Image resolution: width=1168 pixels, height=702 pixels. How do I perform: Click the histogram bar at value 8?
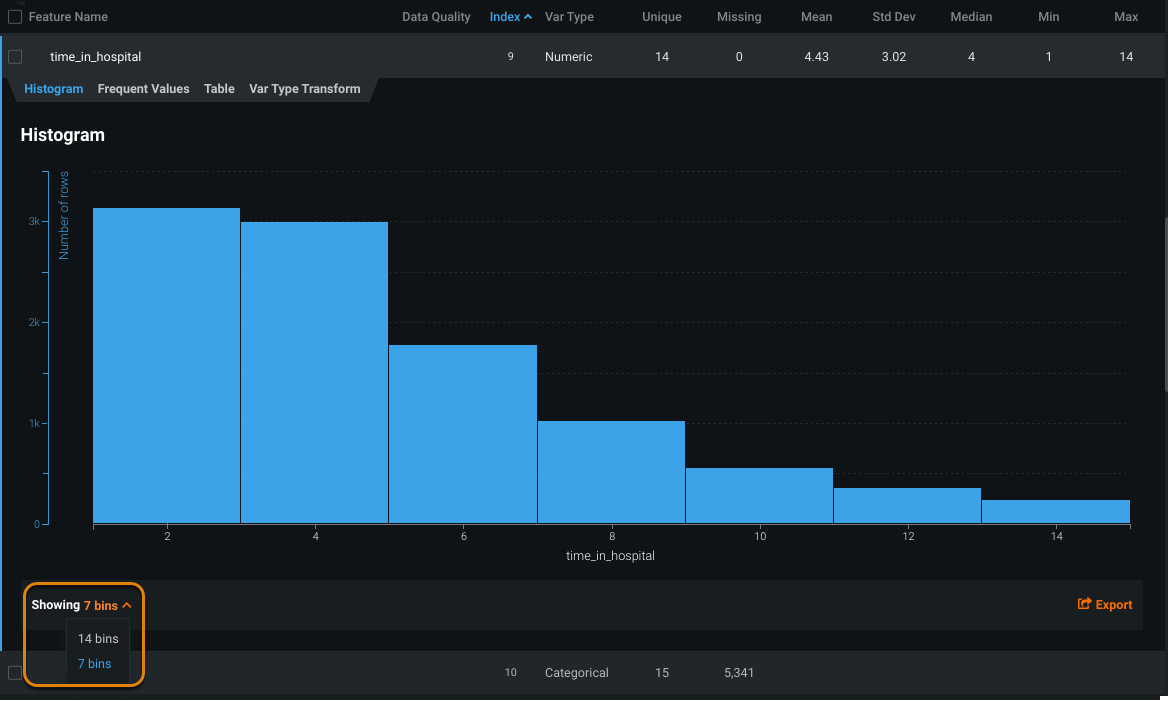(611, 471)
